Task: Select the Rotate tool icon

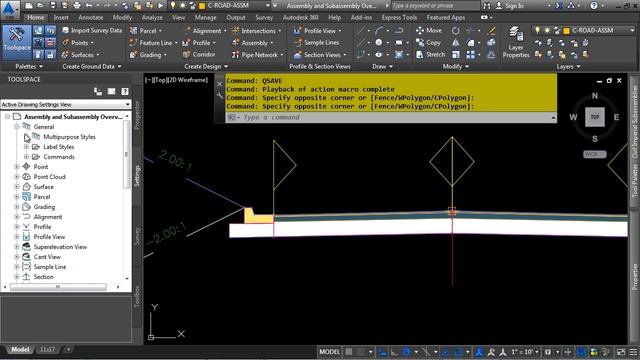Action: [456, 31]
